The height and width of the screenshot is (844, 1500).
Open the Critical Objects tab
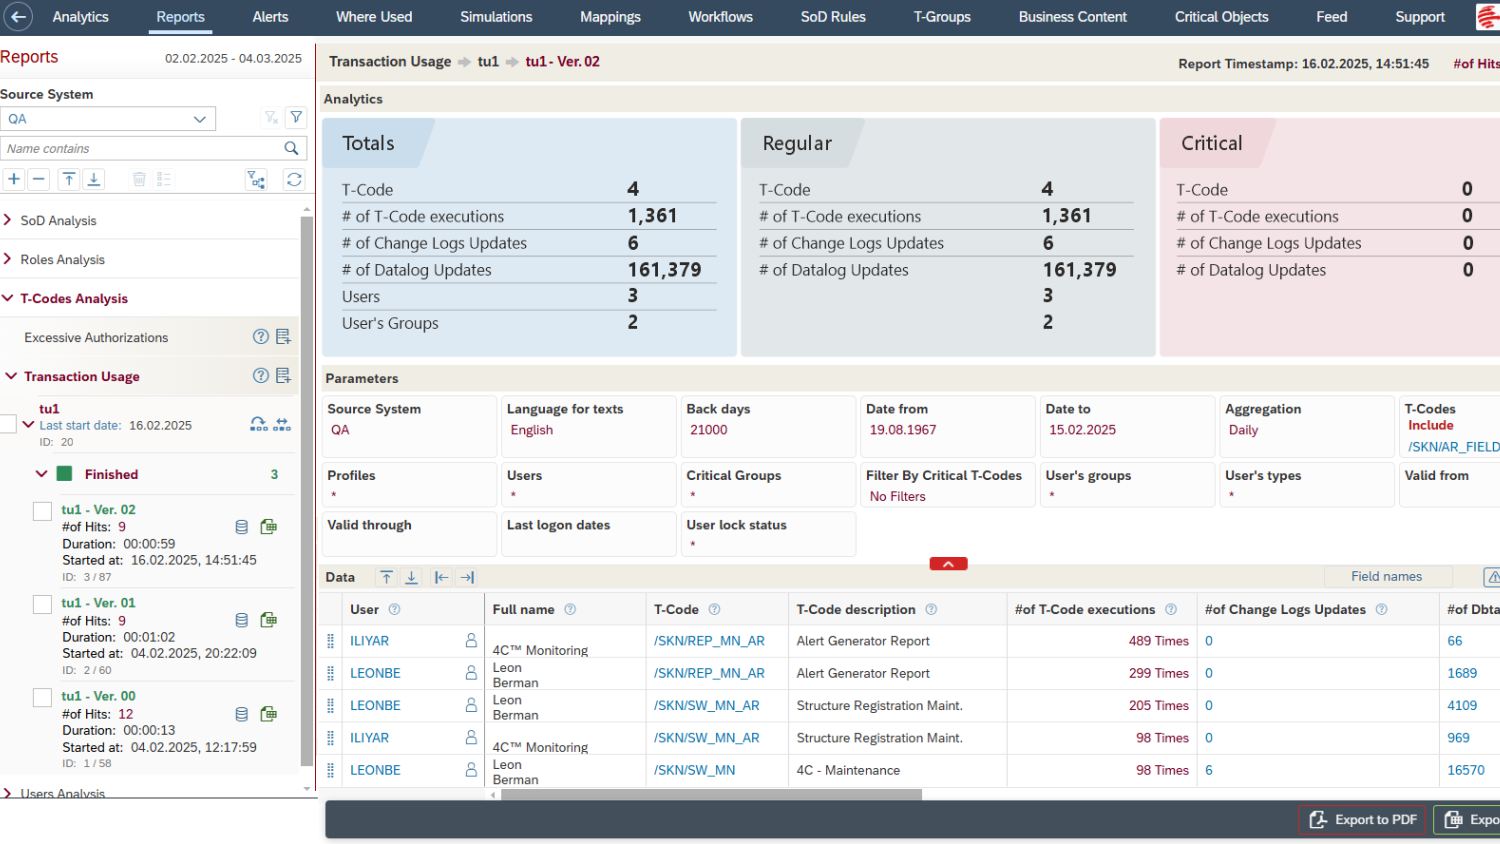pos(1221,17)
